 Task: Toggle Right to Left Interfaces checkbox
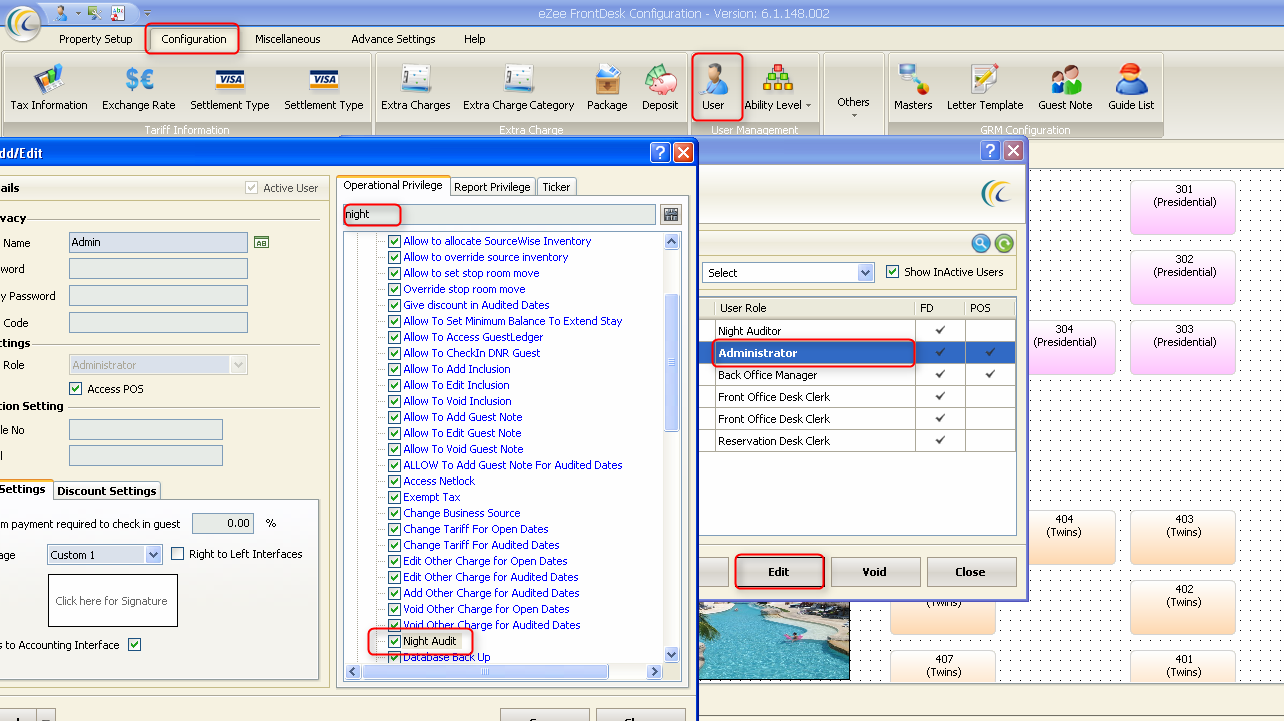pos(178,554)
